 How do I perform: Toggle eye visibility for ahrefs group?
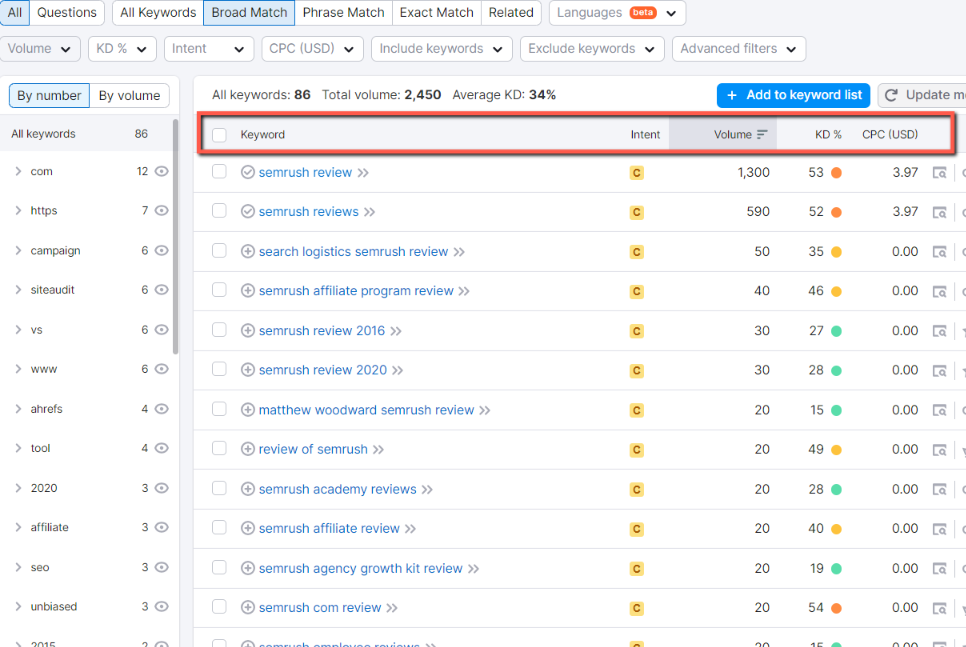[161, 409]
